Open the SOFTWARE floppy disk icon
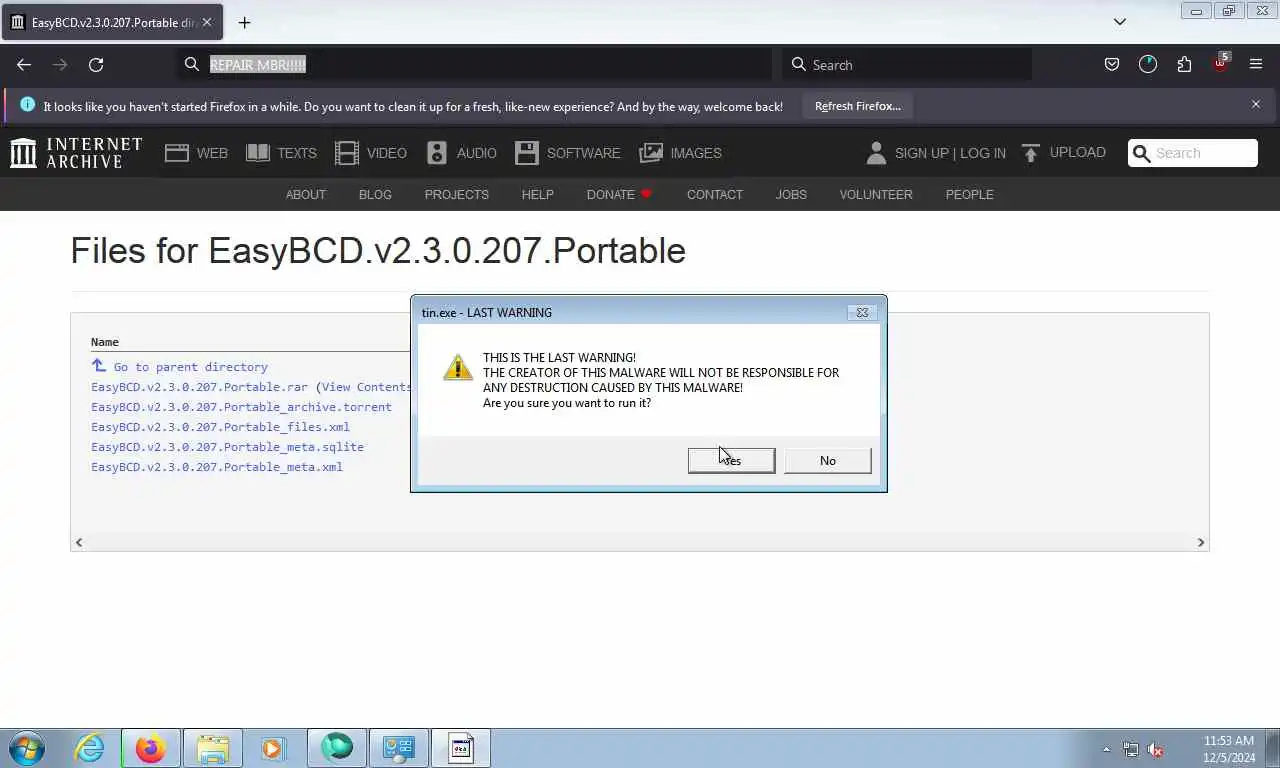This screenshot has width=1280, height=768. click(527, 153)
